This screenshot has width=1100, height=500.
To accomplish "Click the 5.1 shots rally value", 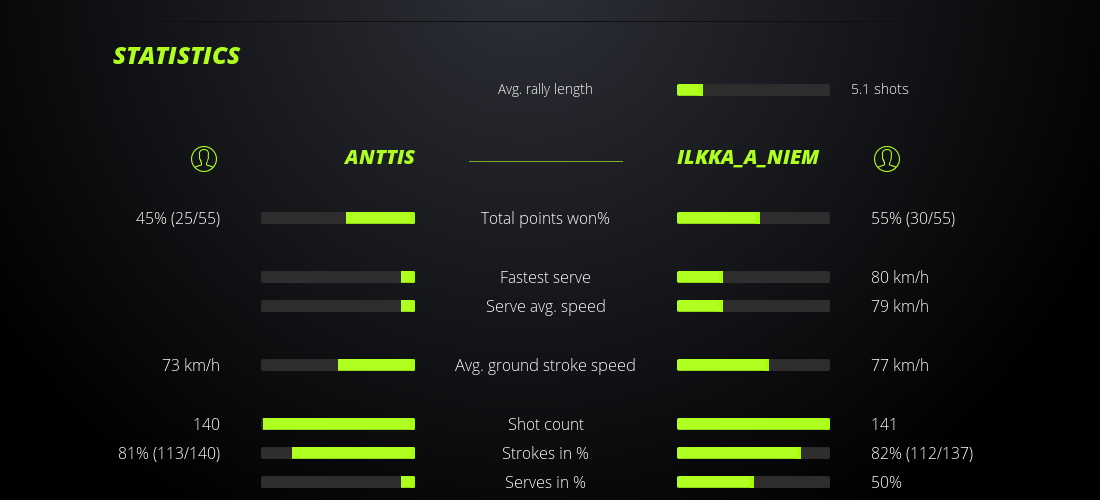I will pos(879,89).
